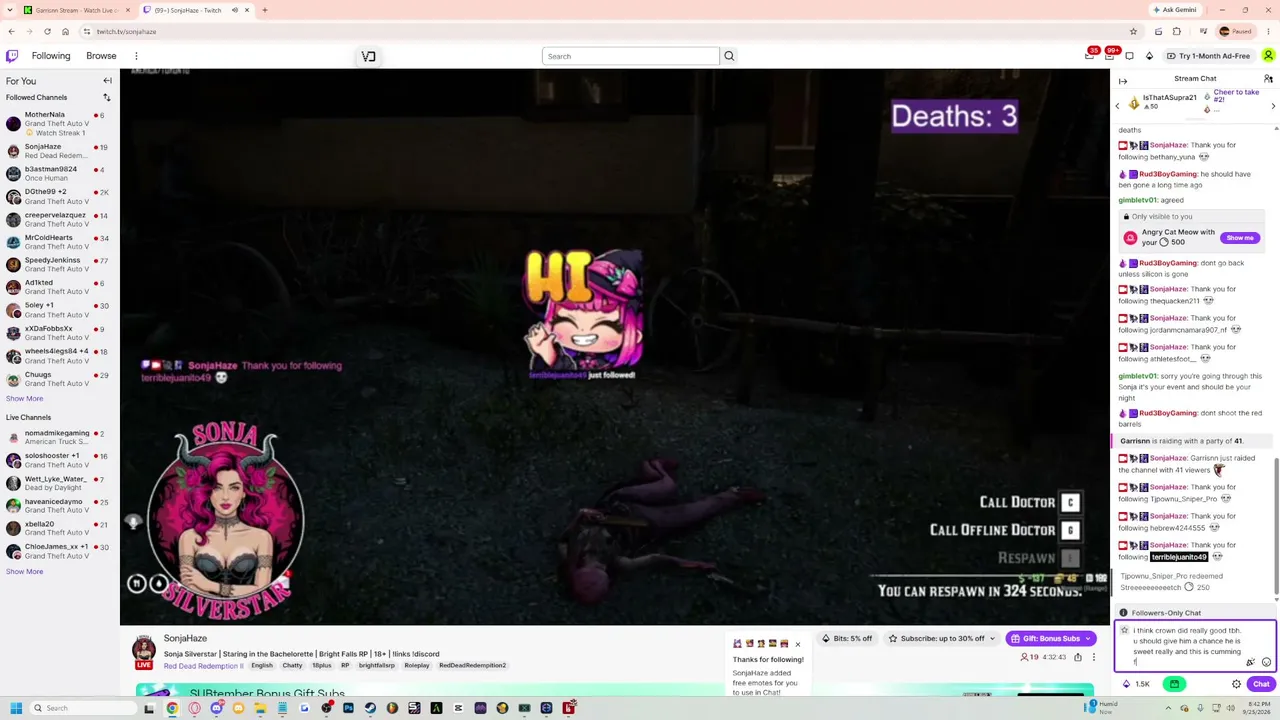Open the cheer party popper icon
This screenshot has width=1280, height=720.
(x=1250, y=662)
